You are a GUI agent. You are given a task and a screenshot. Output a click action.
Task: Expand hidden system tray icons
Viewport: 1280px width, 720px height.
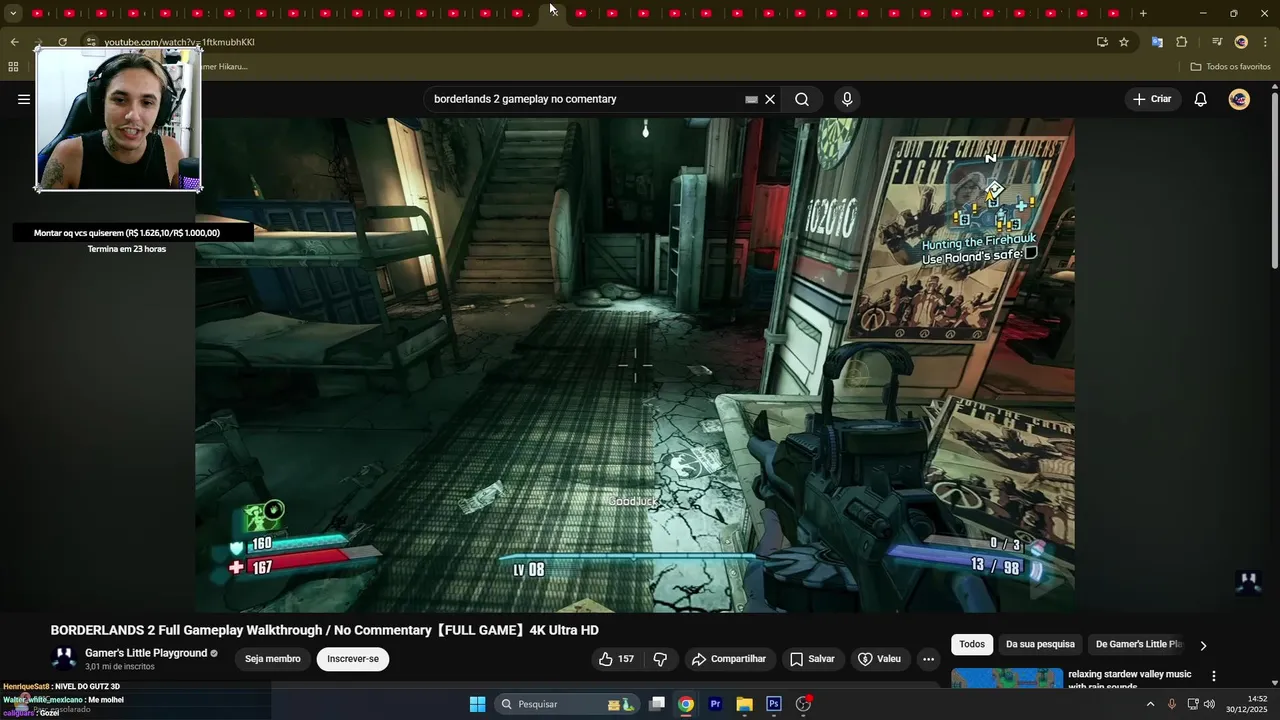pyautogui.click(x=1150, y=704)
